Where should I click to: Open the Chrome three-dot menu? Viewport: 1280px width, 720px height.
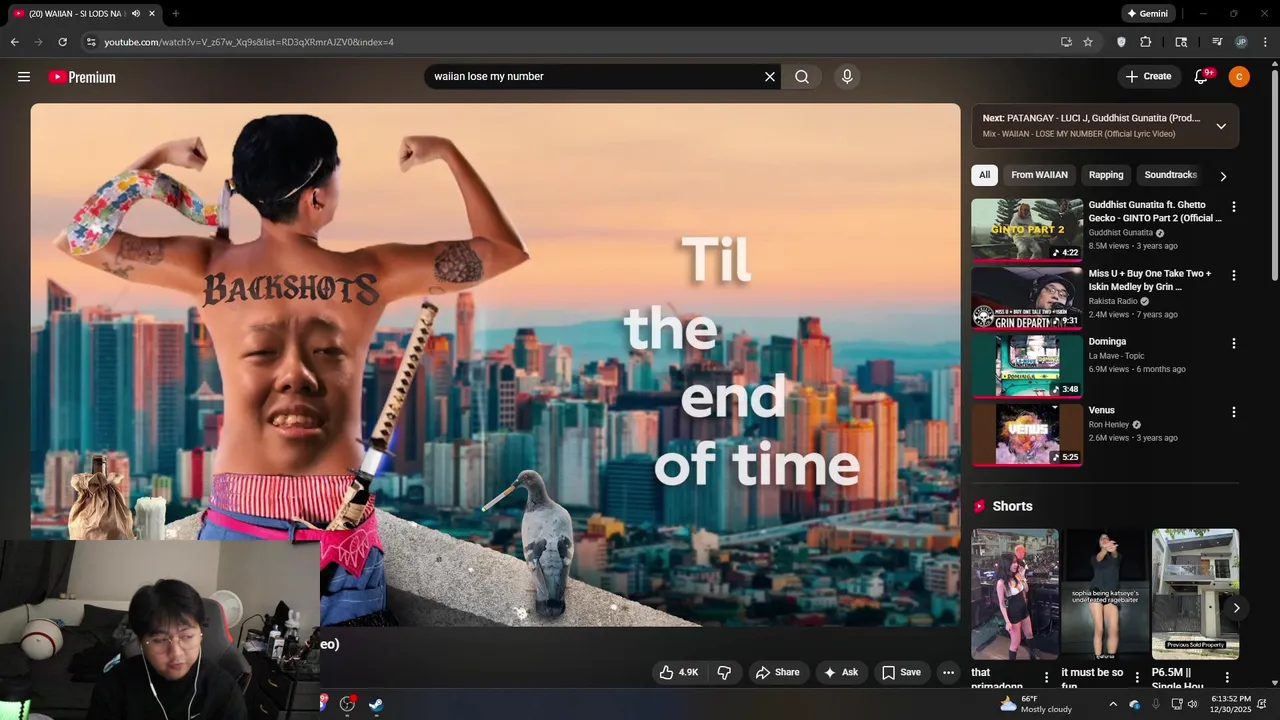1265,42
